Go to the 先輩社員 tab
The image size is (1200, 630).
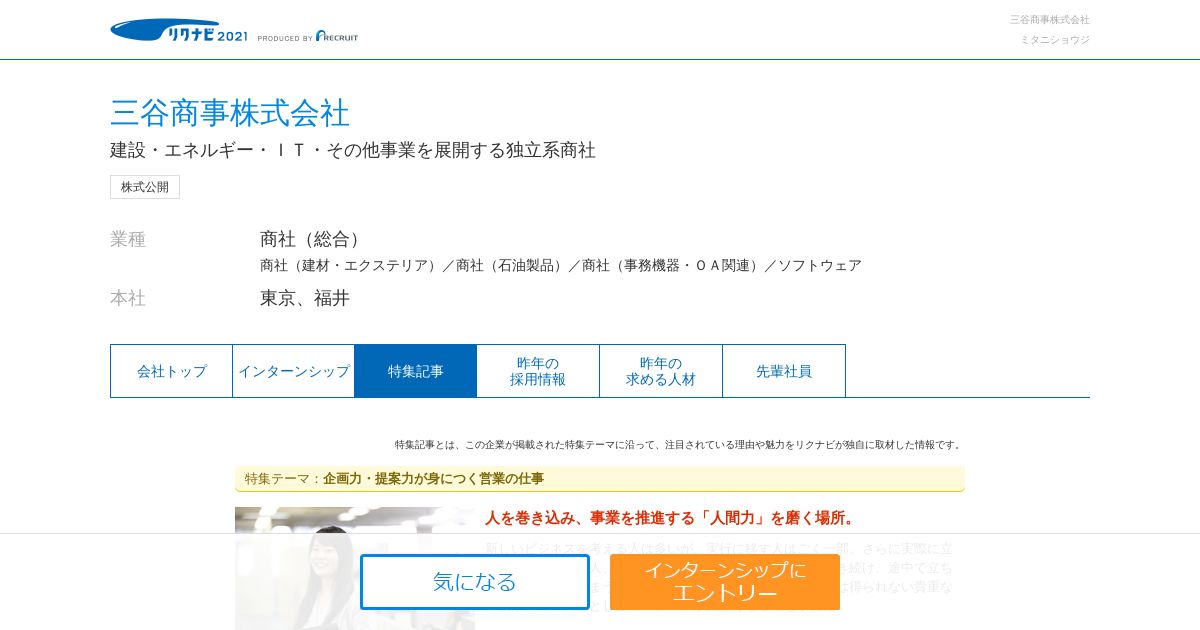tap(784, 371)
